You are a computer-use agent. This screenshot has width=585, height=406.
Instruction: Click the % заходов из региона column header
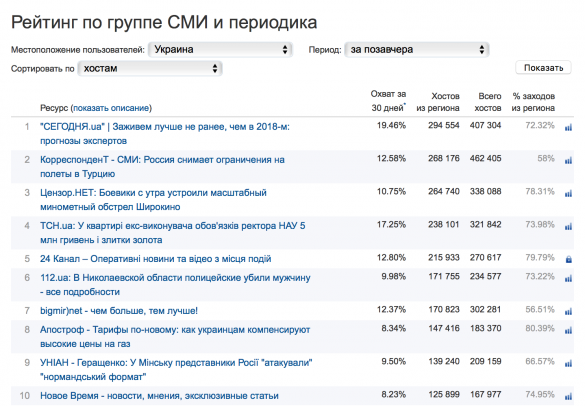coord(533,102)
